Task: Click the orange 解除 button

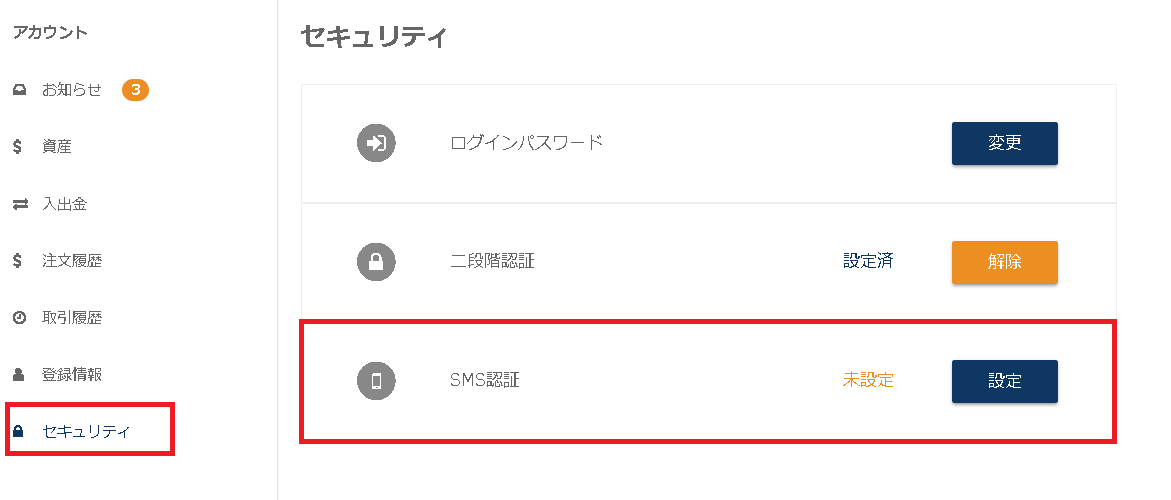Action: pos(1004,263)
